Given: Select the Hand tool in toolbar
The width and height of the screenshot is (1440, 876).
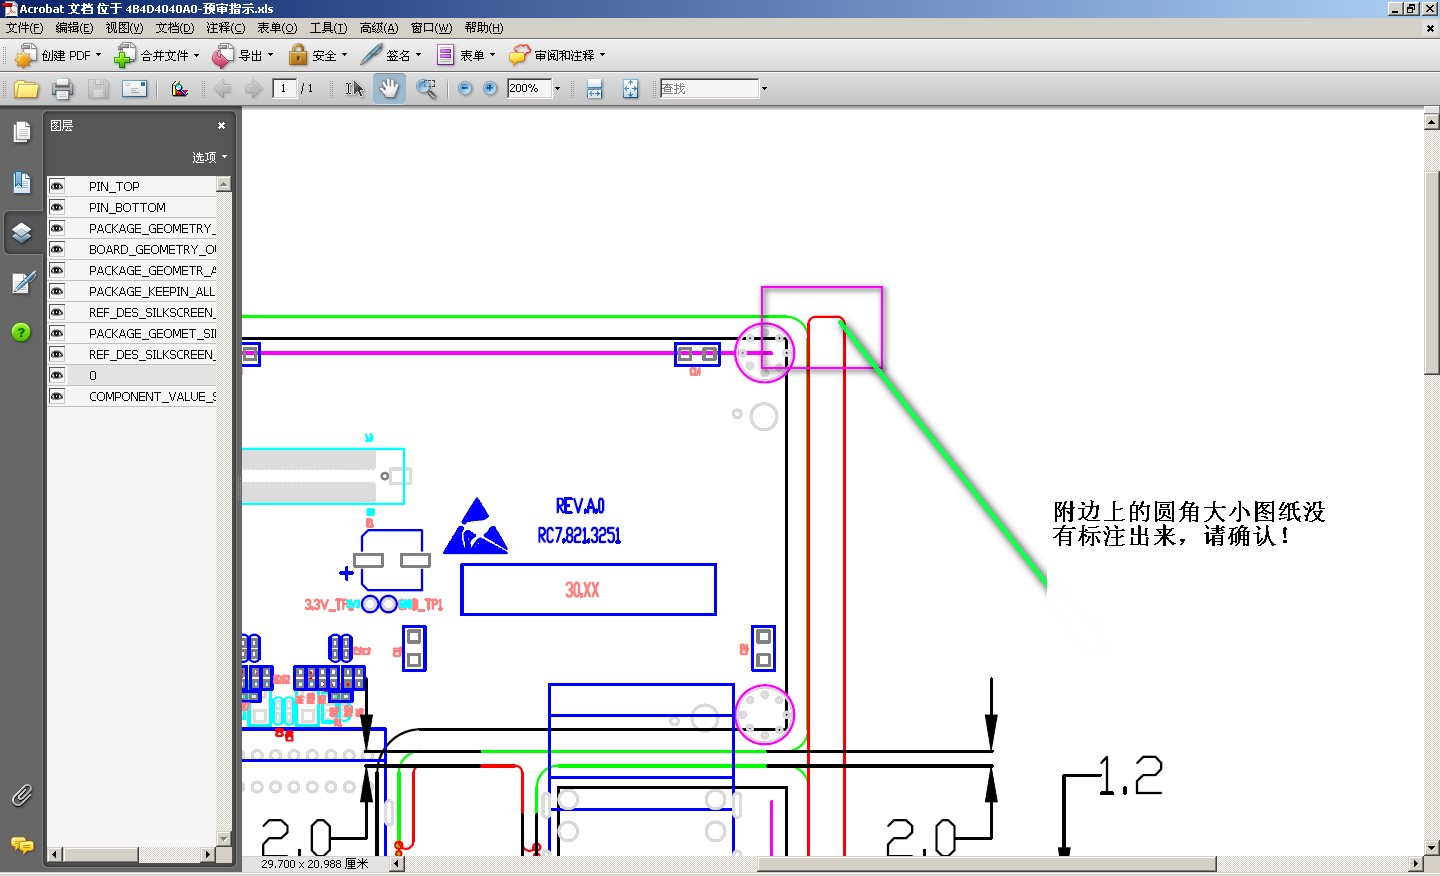Looking at the screenshot, I should point(389,89).
